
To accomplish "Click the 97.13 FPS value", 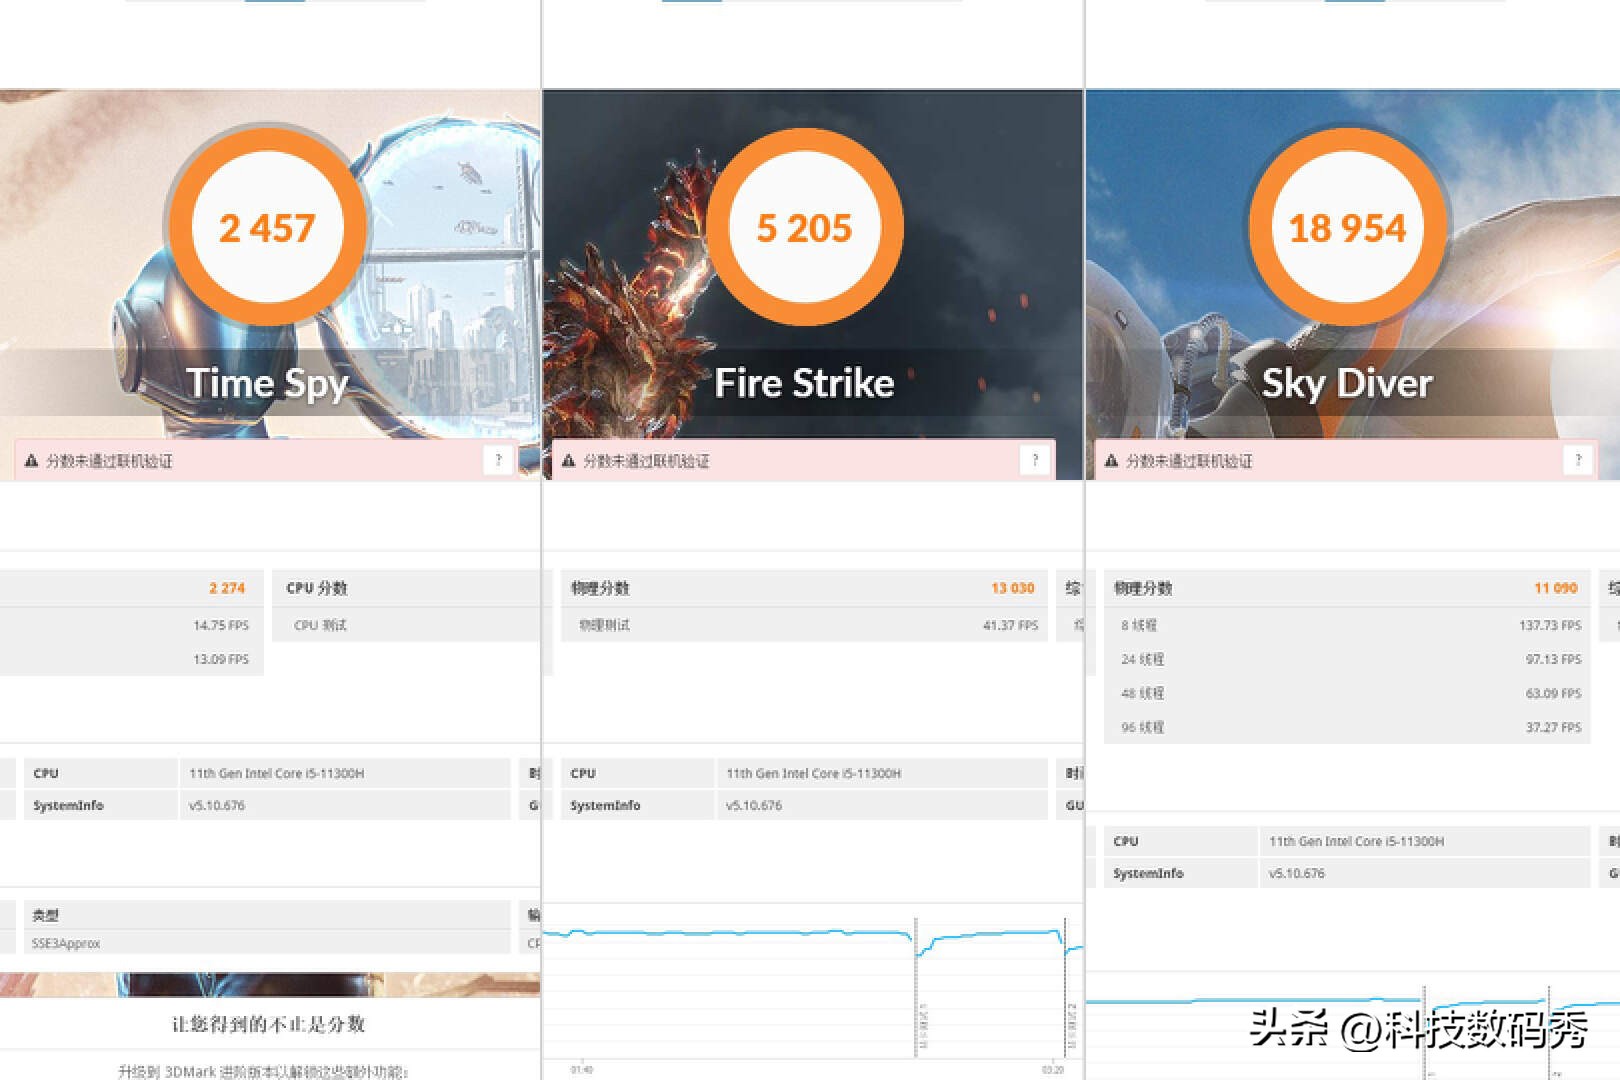I will [1553, 659].
